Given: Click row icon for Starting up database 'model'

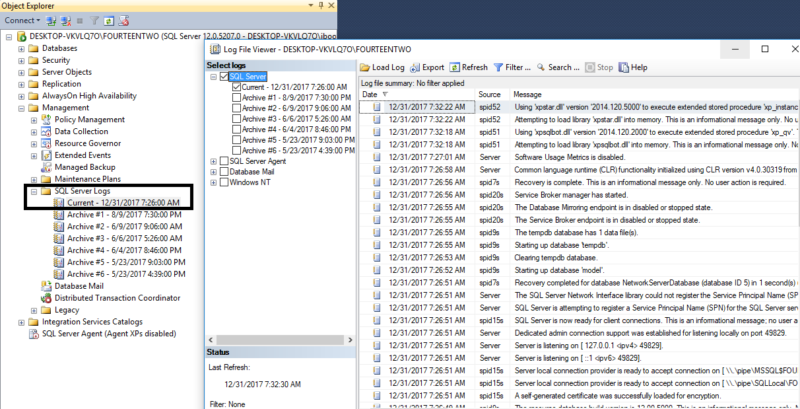Looking at the screenshot, I should coord(377,270).
